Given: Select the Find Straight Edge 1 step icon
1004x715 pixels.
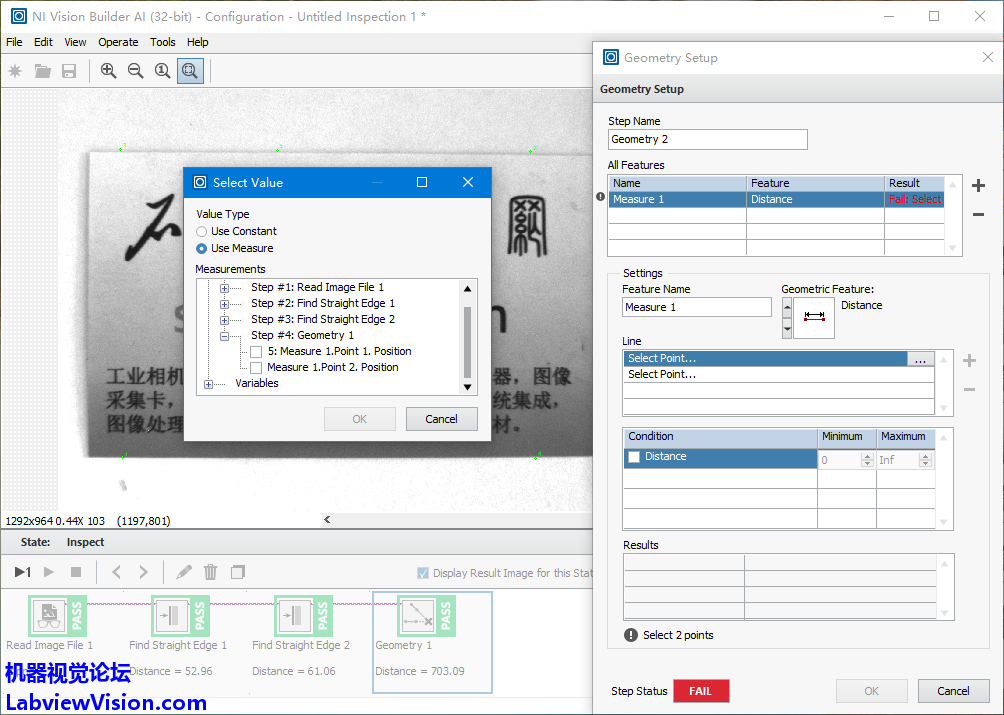Looking at the screenshot, I should (x=181, y=615).
